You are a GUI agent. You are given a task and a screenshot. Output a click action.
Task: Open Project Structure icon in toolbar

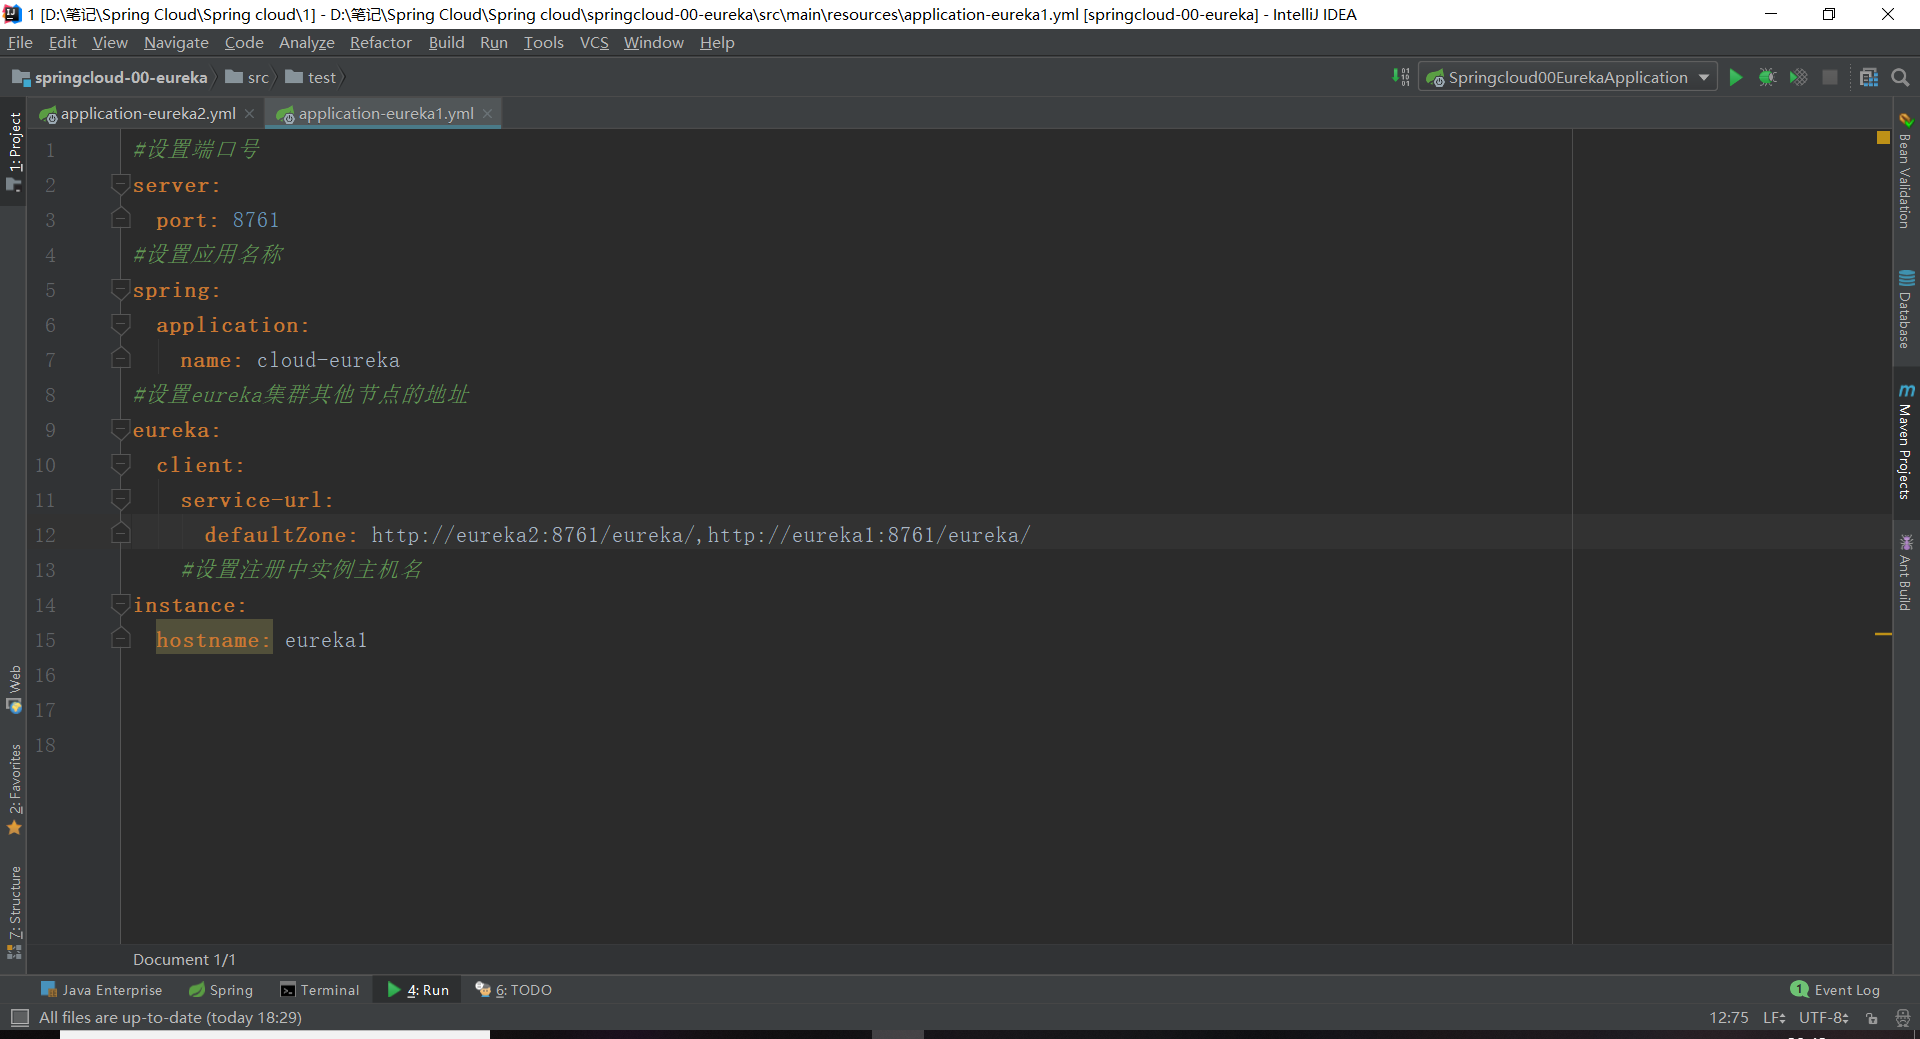[x=1868, y=78]
